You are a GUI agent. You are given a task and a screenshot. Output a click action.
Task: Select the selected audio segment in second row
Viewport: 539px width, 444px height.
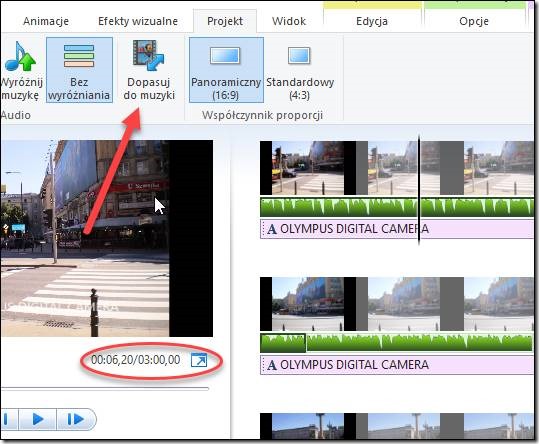(x=283, y=343)
